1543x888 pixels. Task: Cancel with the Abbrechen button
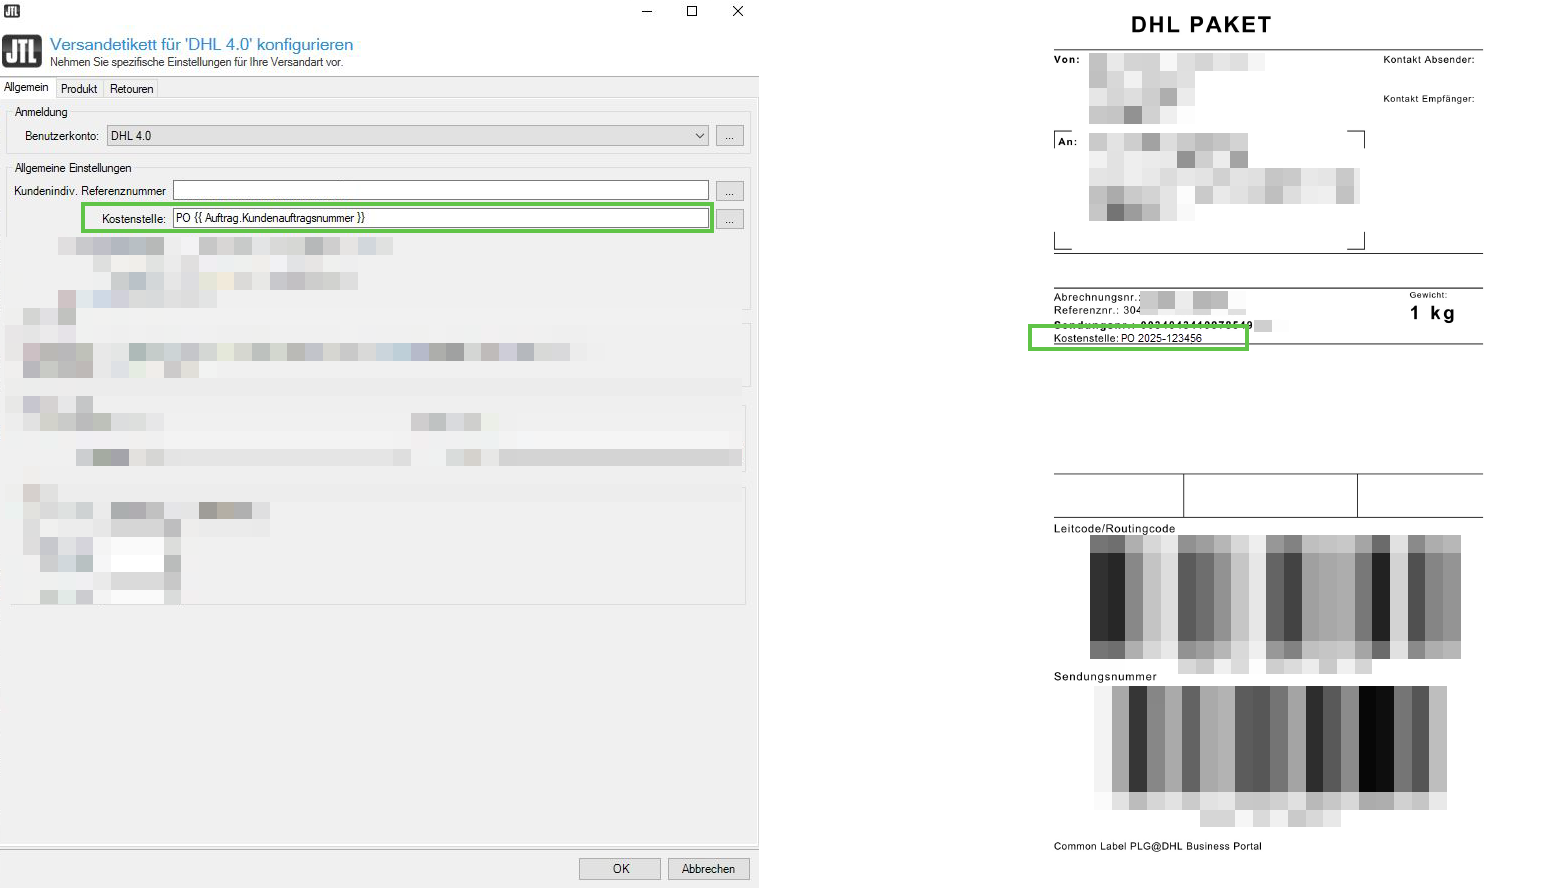point(708,869)
